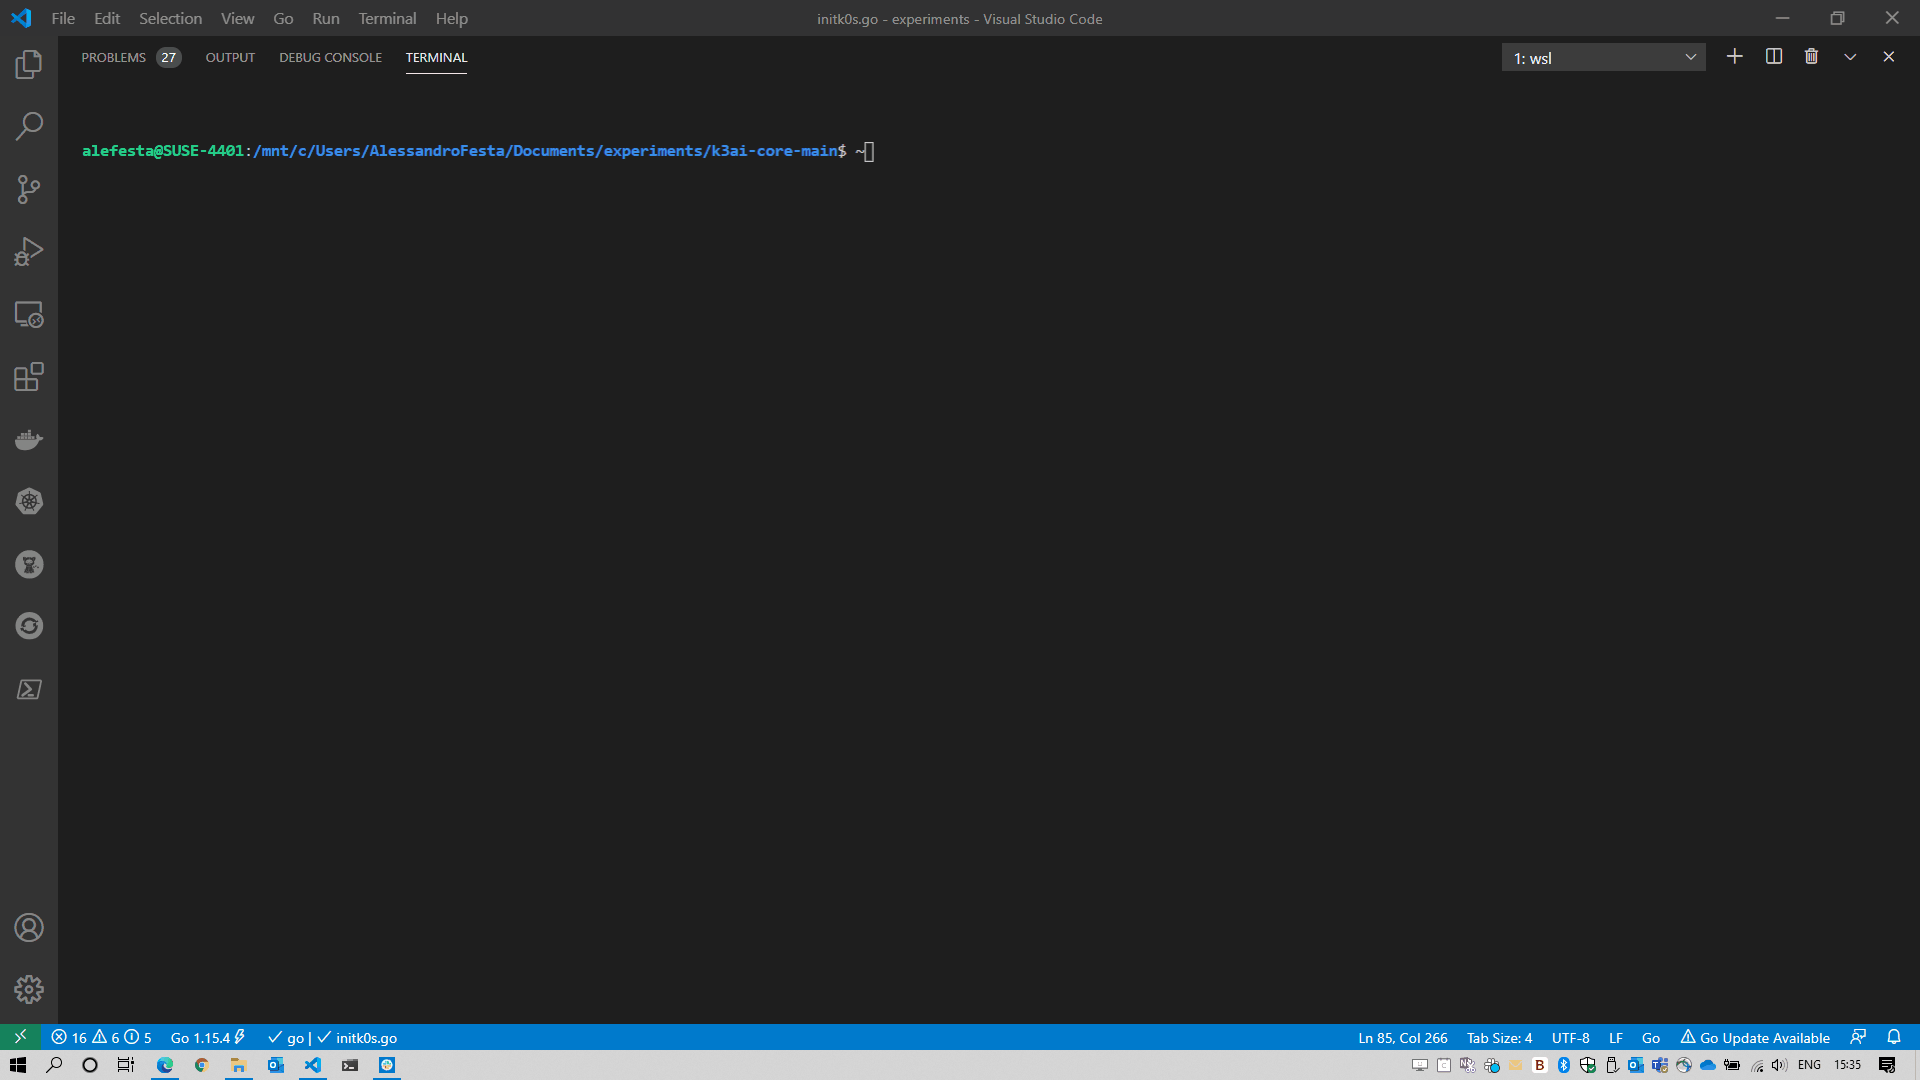
Task: Open the Source Control view
Action: [x=29, y=189]
